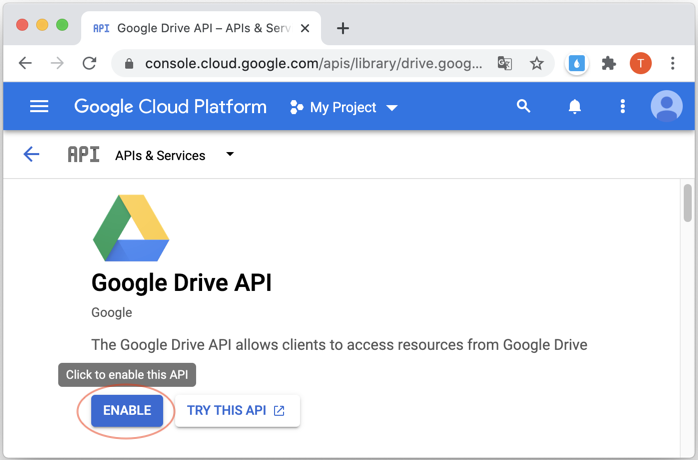Open the extensions puzzle icon
The image size is (698, 460).
(609, 63)
